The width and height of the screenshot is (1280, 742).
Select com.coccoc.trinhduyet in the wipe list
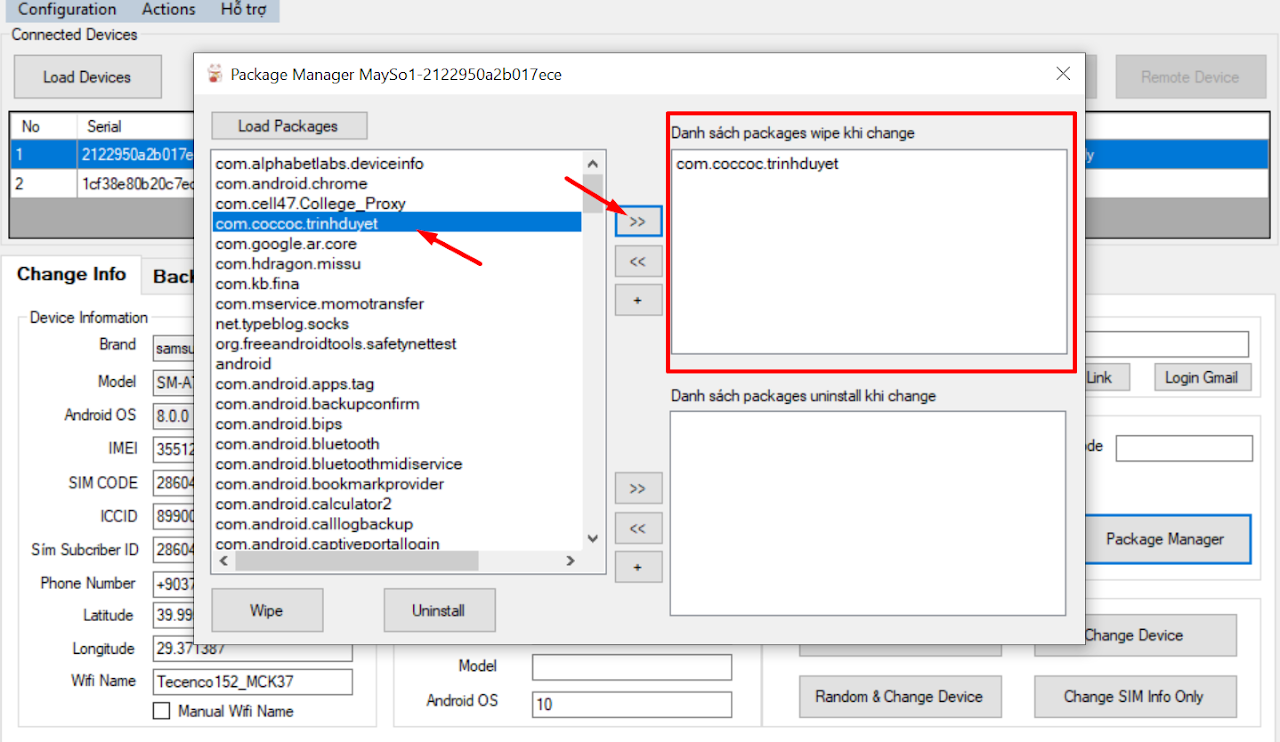pos(757,164)
